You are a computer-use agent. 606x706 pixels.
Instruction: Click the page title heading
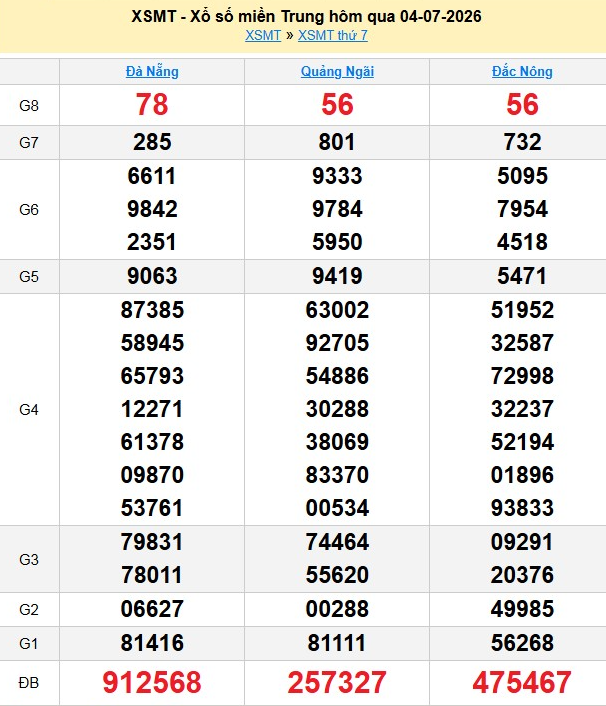coord(306,16)
